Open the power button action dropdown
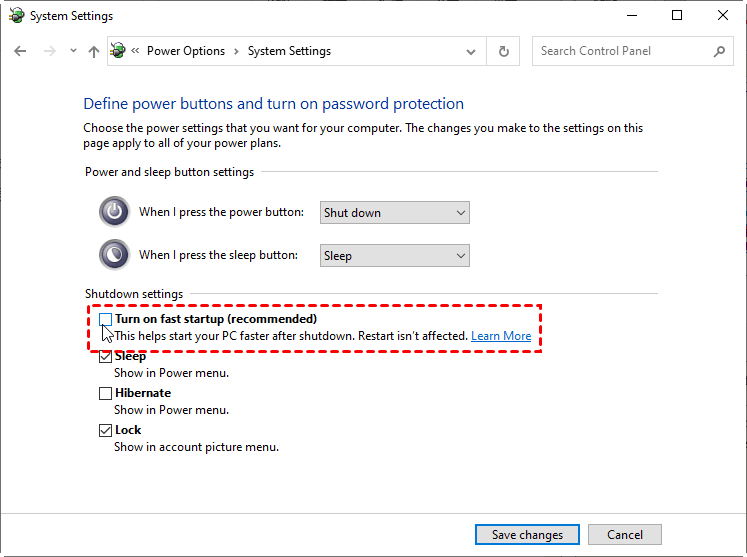 point(395,212)
